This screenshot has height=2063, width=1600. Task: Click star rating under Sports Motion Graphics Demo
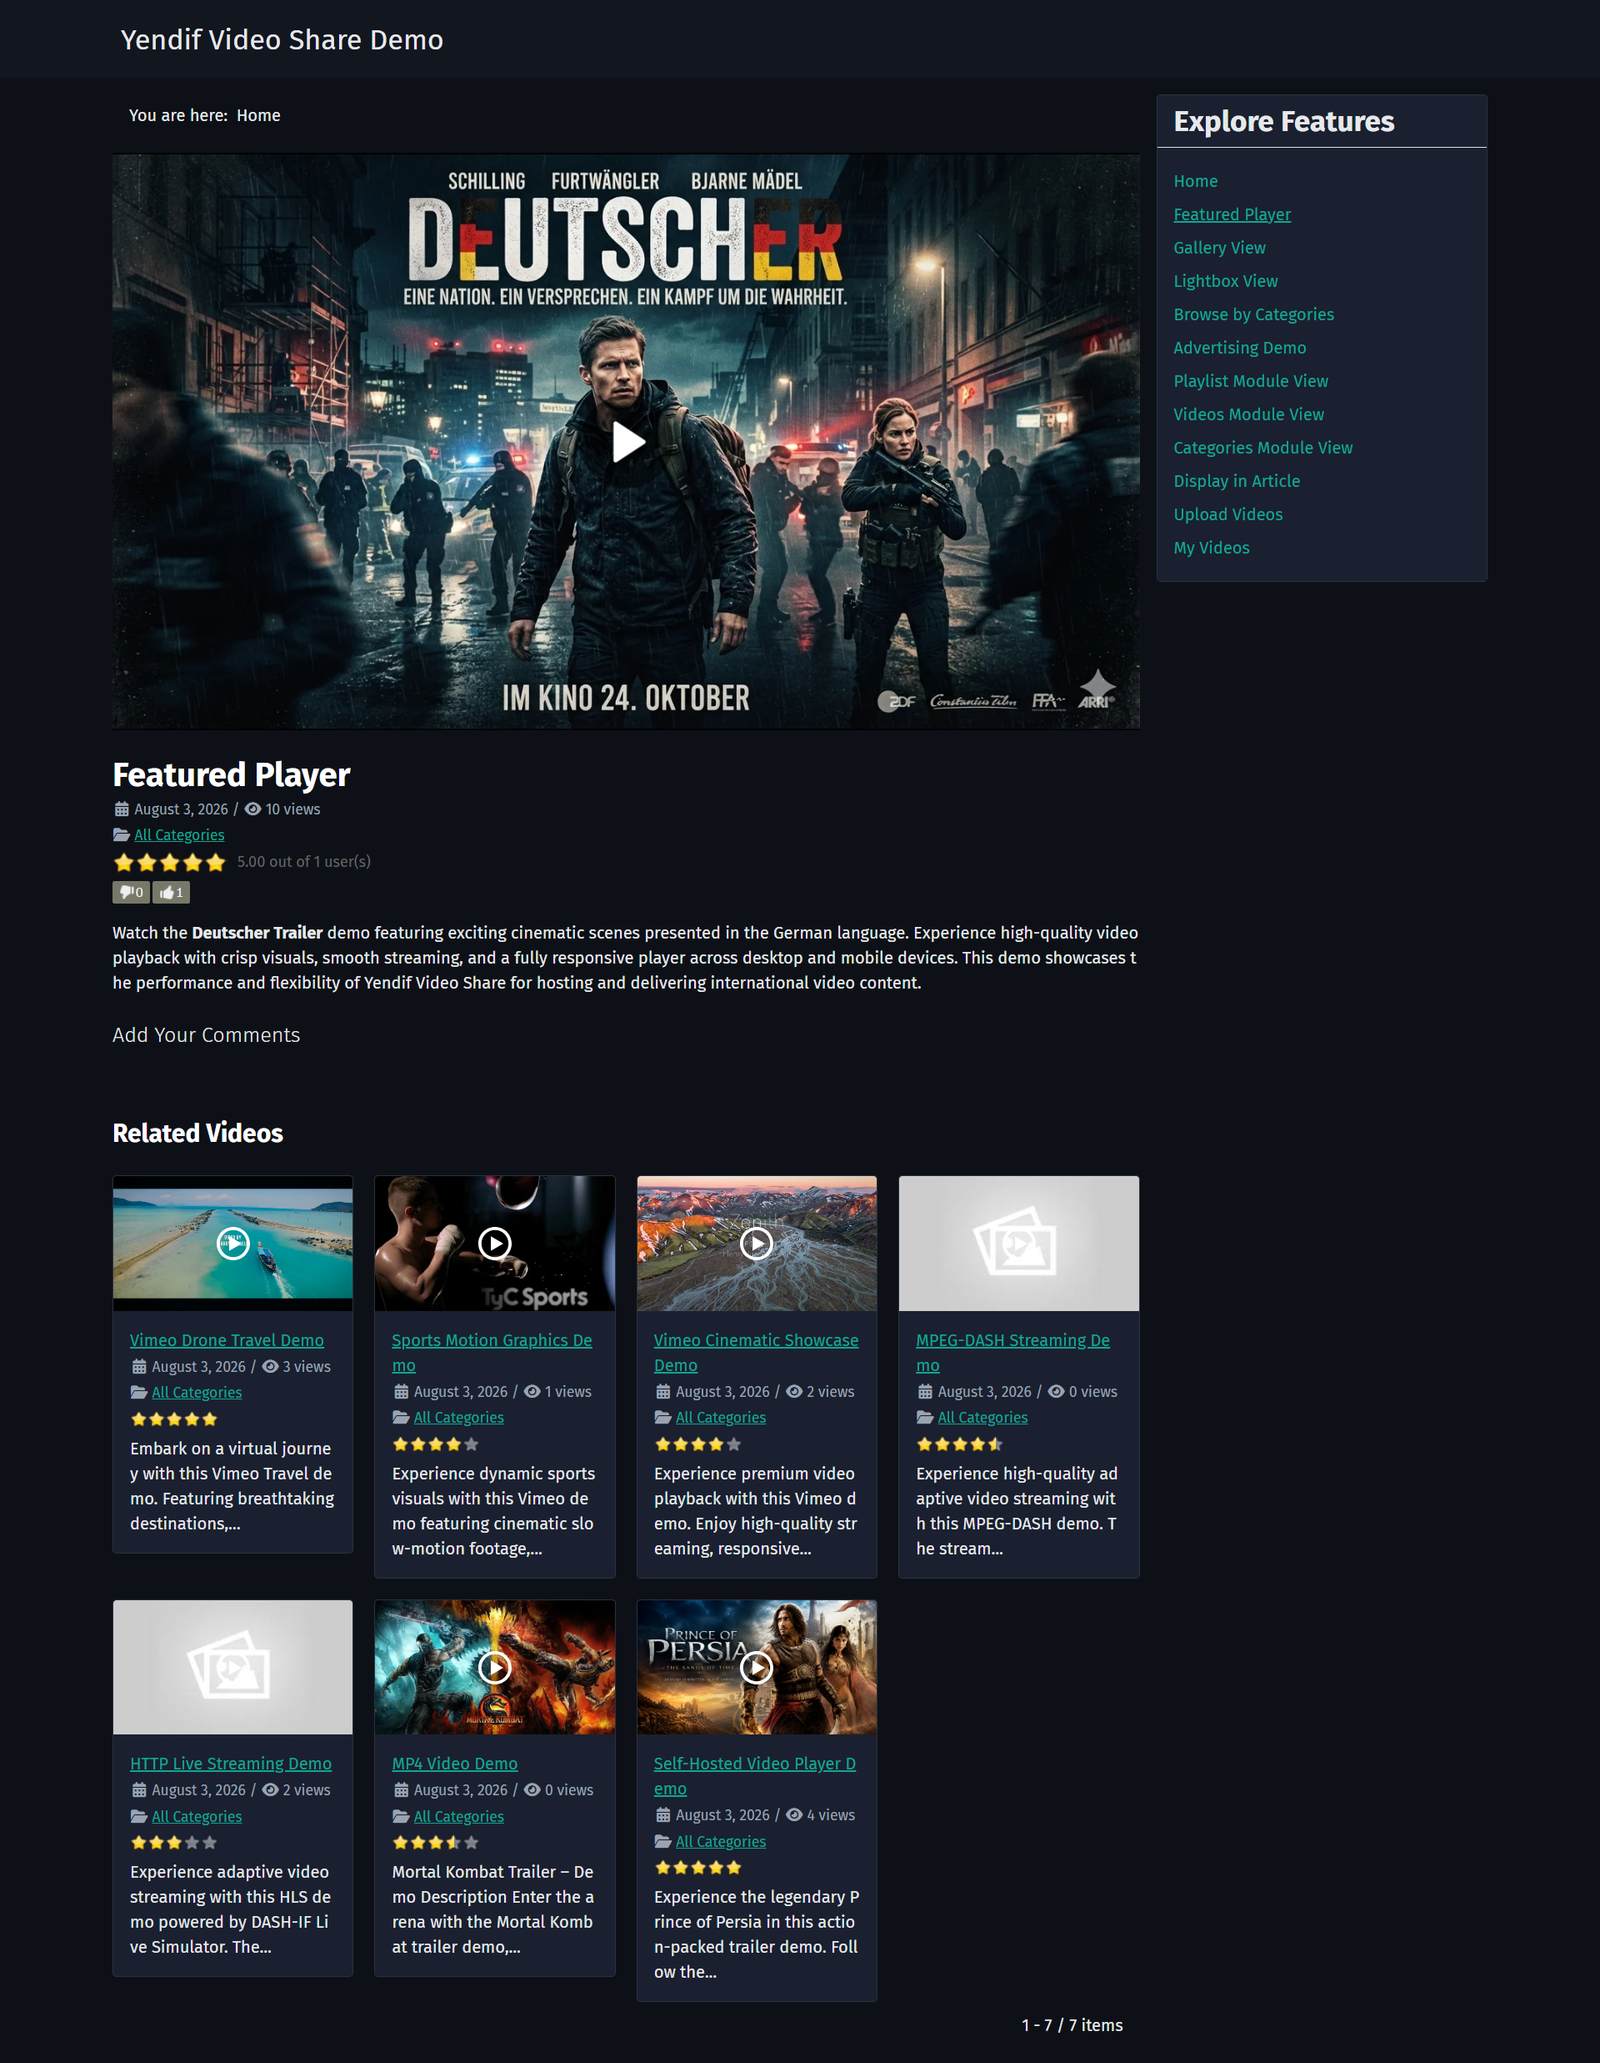point(436,1444)
